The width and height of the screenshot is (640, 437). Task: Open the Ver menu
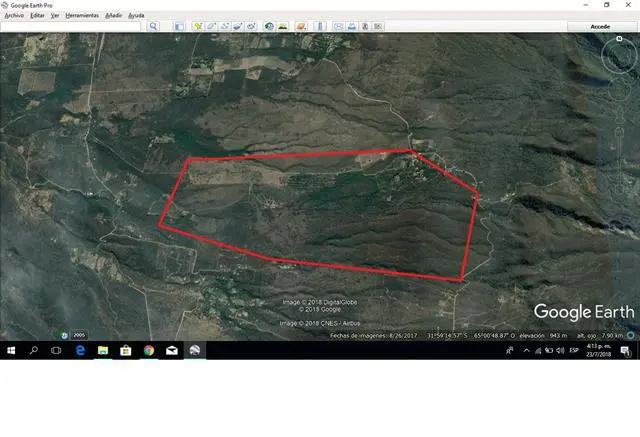[55, 16]
